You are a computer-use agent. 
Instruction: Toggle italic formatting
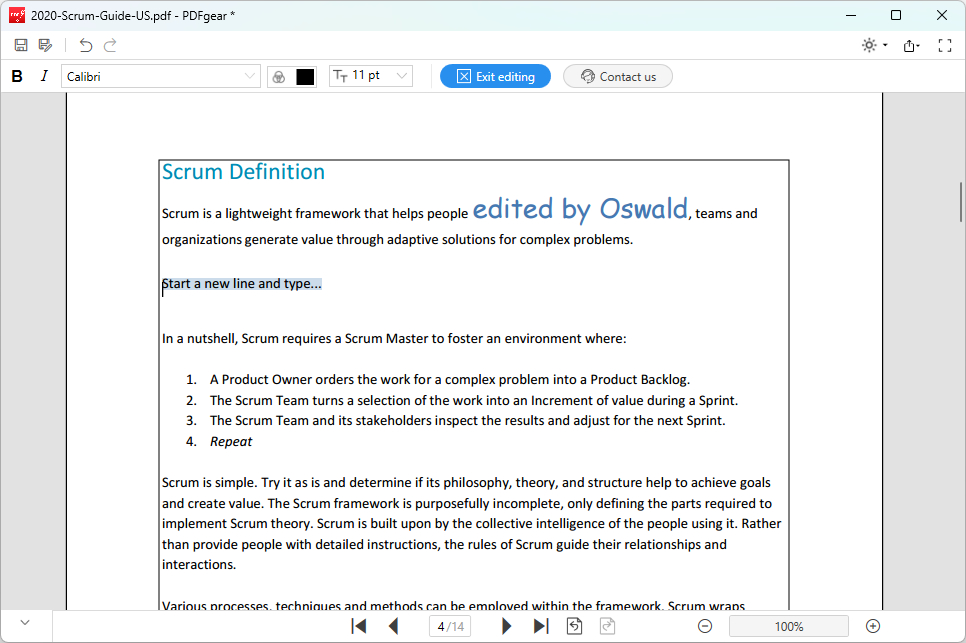coord(44,76)
